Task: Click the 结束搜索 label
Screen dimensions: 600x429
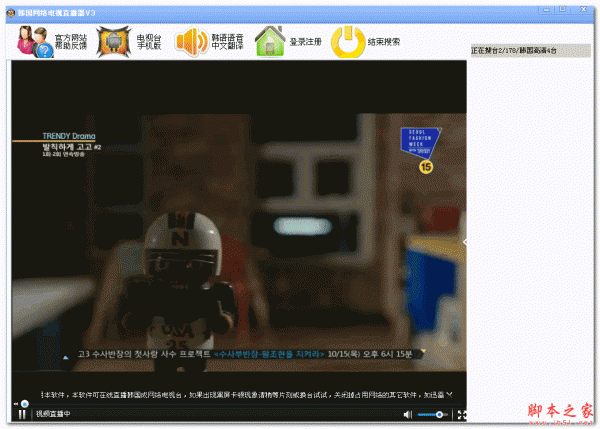Action: click(x=384, y=42)
